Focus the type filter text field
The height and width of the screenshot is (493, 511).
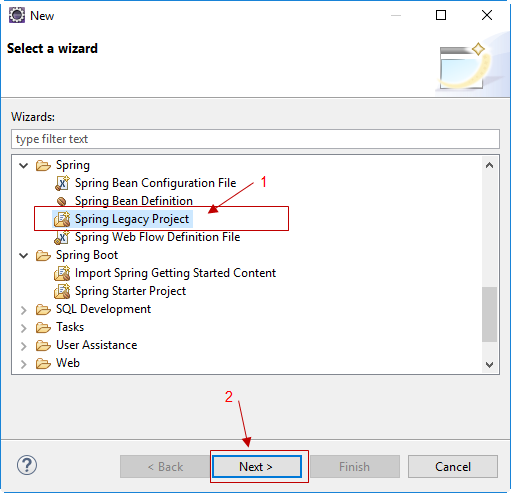coord(255,139)
